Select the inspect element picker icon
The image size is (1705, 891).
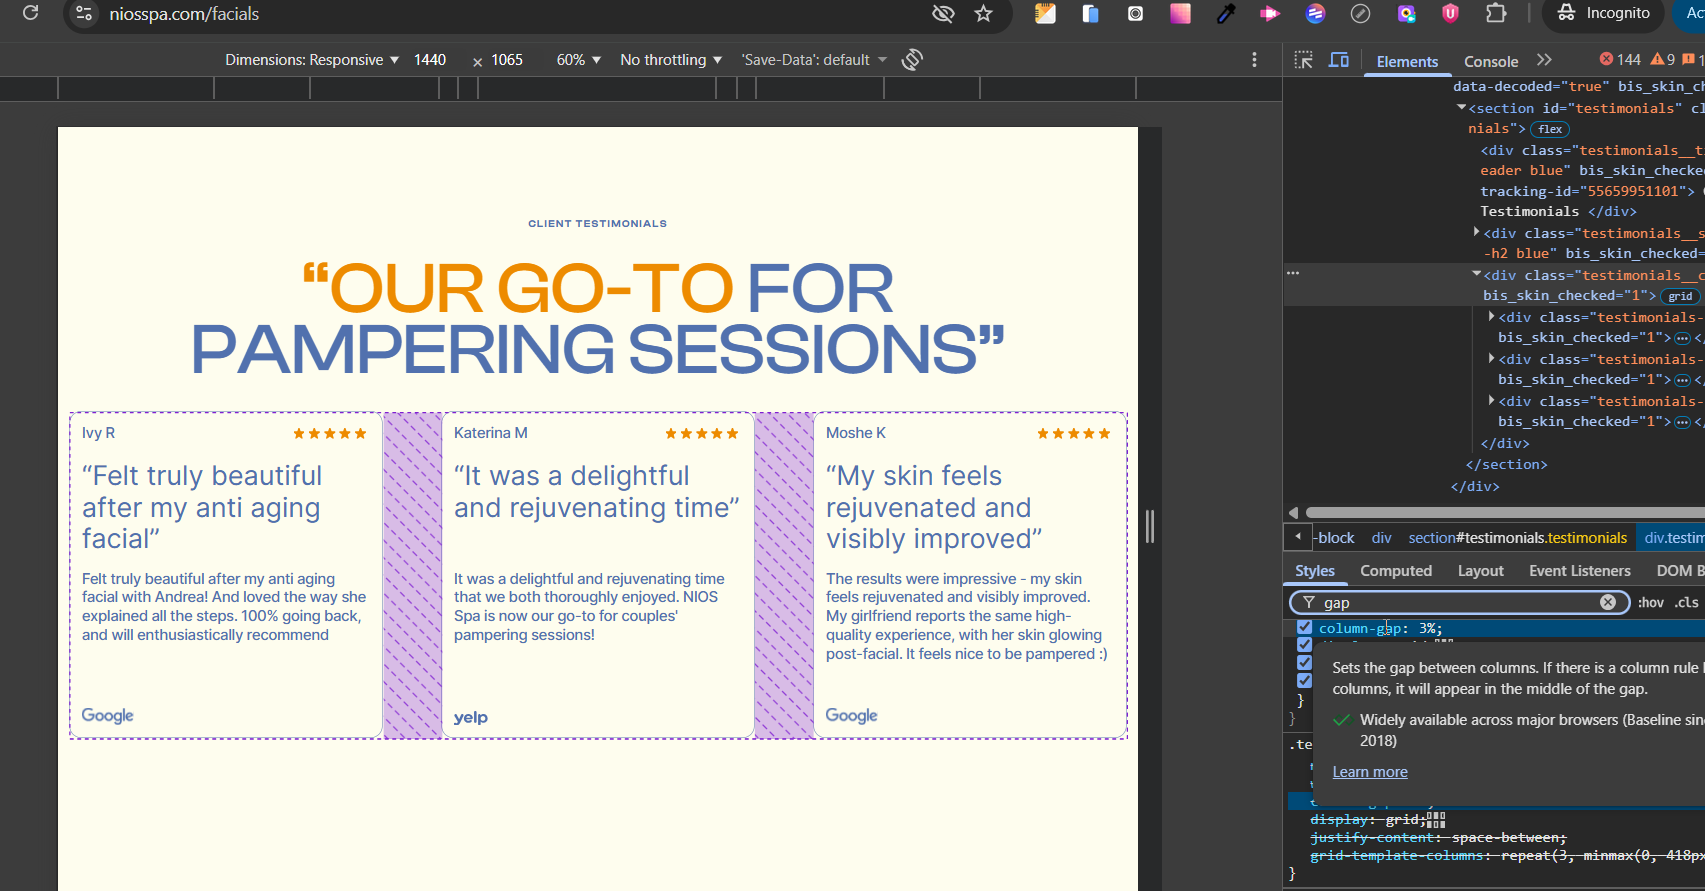[1303, 60]
